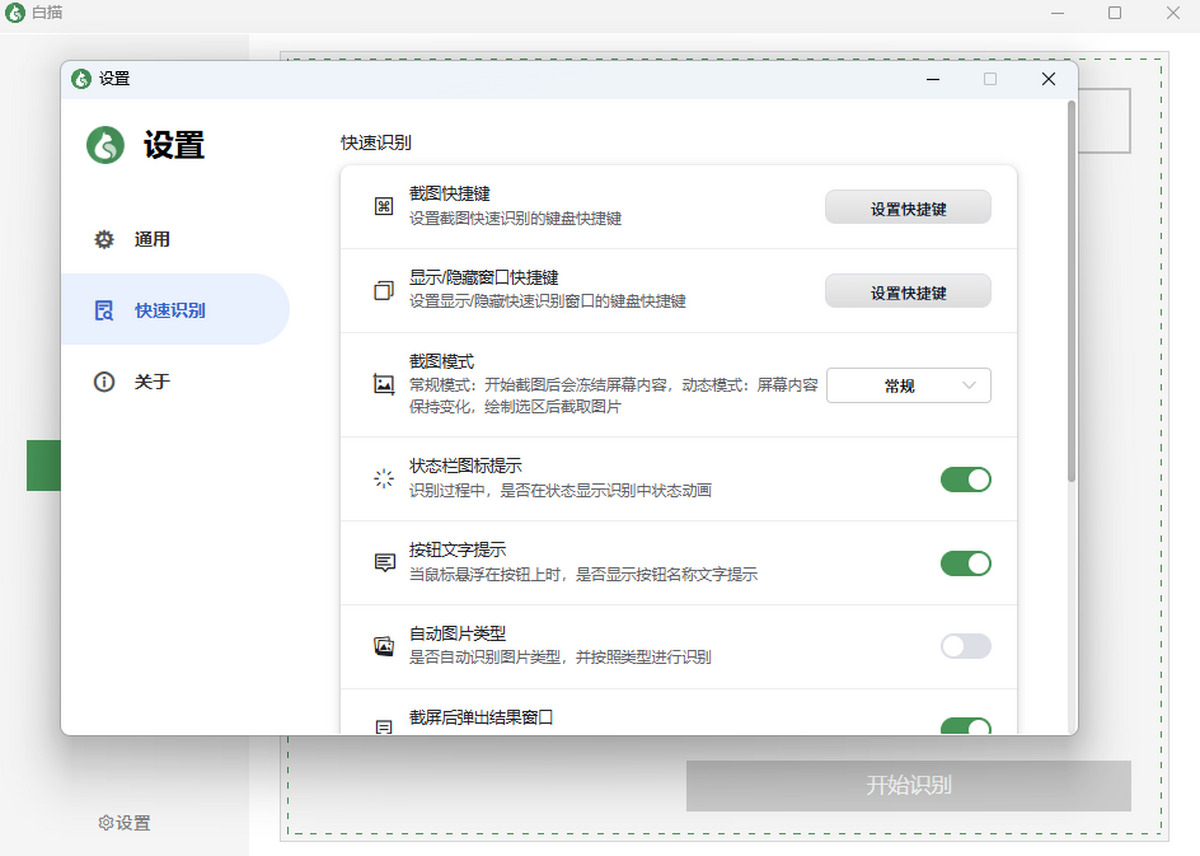The height and width of the screenshot is (856, 1200).
Task: Click the gear icon next to 通用
Action: click(x=104, y=239)
